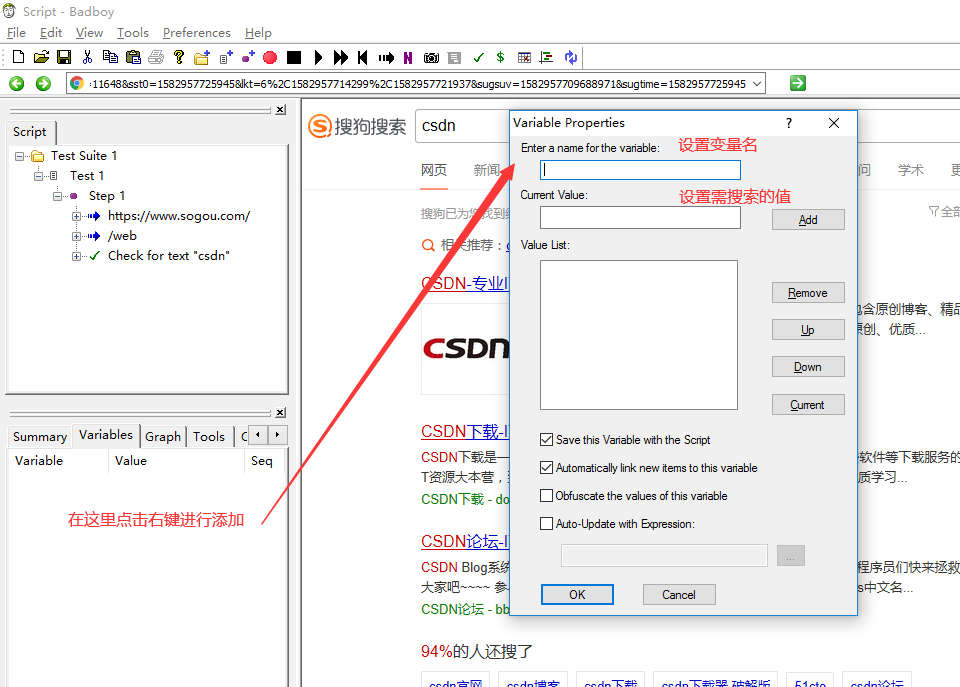Click the Down button
The height and width of the screenshot is (687, 960).
pyautogui.click(x=808, y=367)
